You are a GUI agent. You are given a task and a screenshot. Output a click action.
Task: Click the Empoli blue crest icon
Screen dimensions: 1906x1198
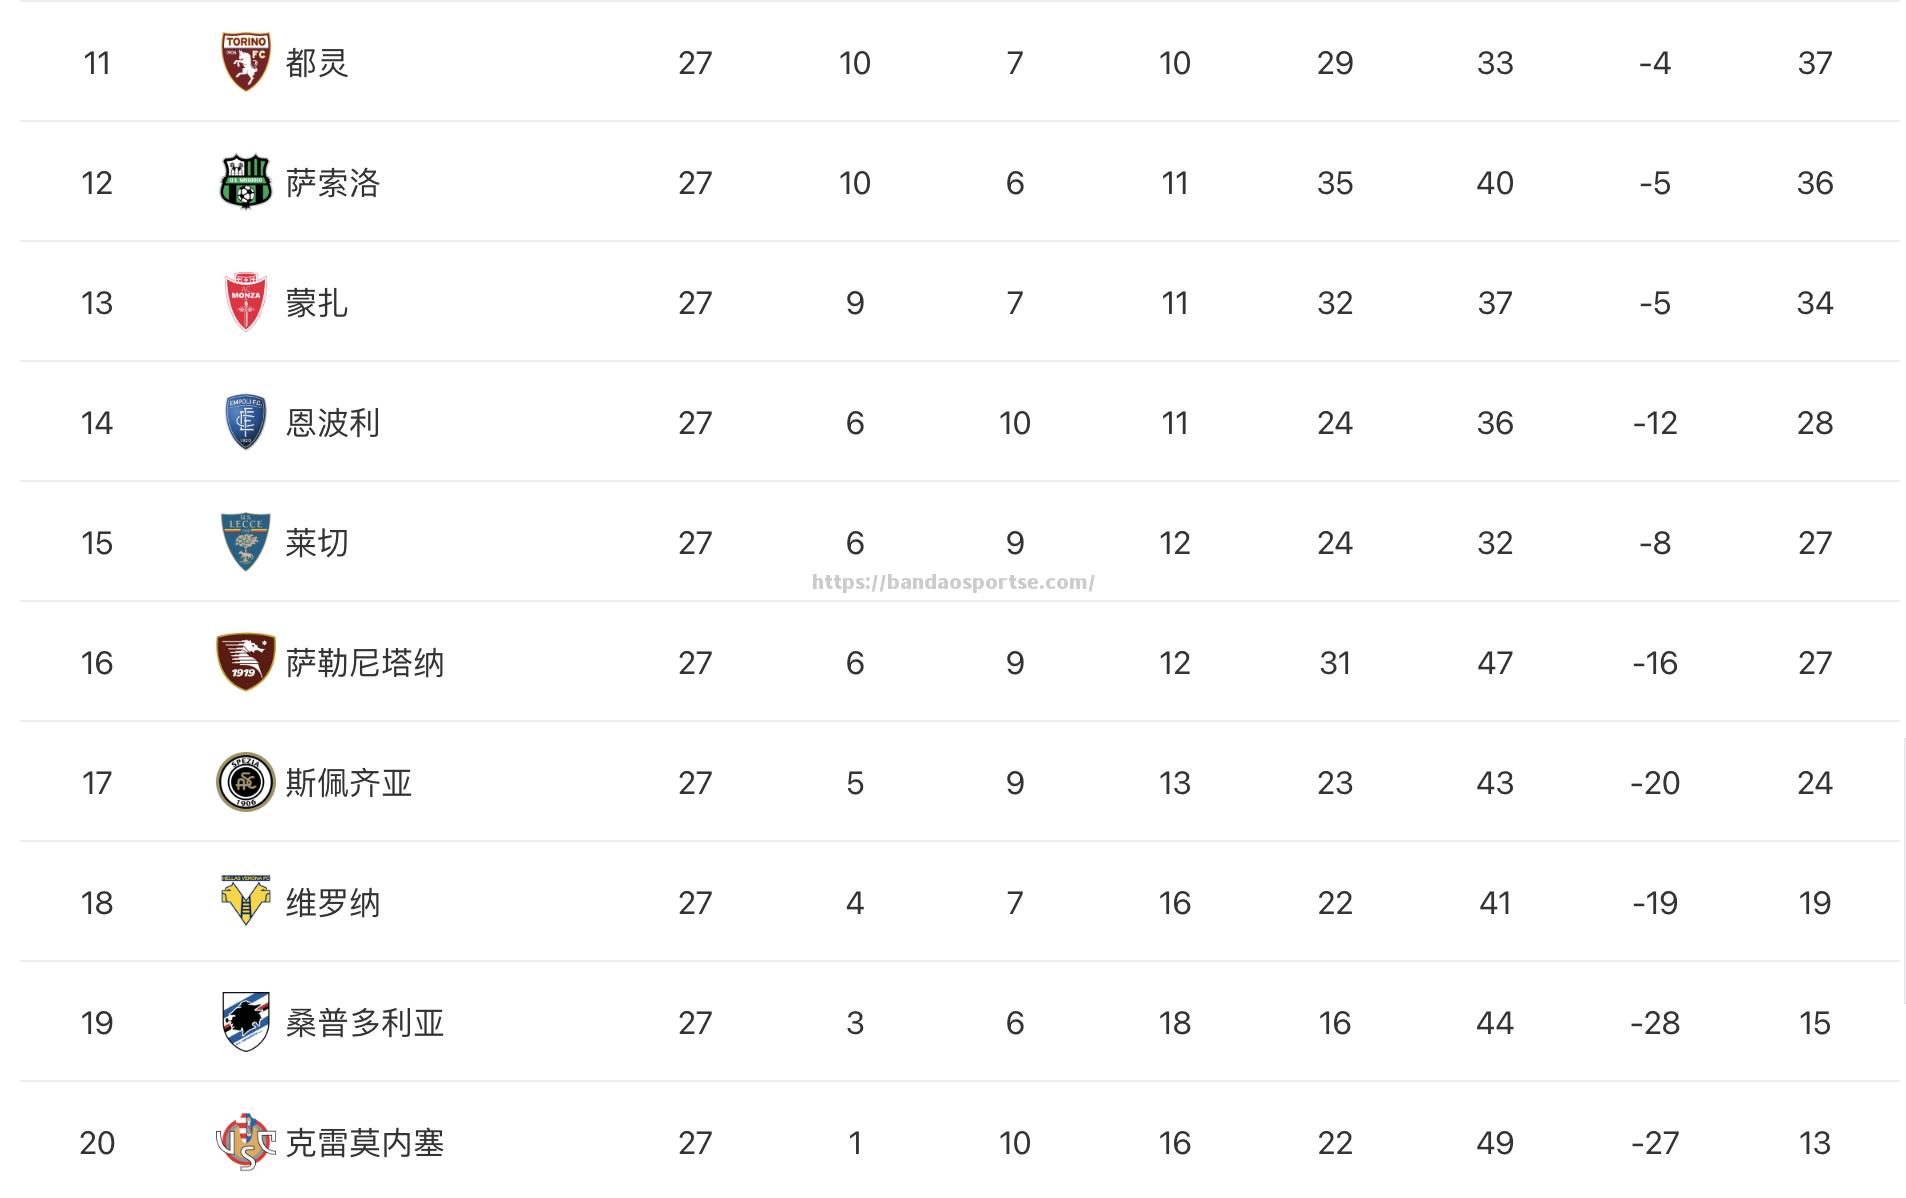[x=245, y=422]
